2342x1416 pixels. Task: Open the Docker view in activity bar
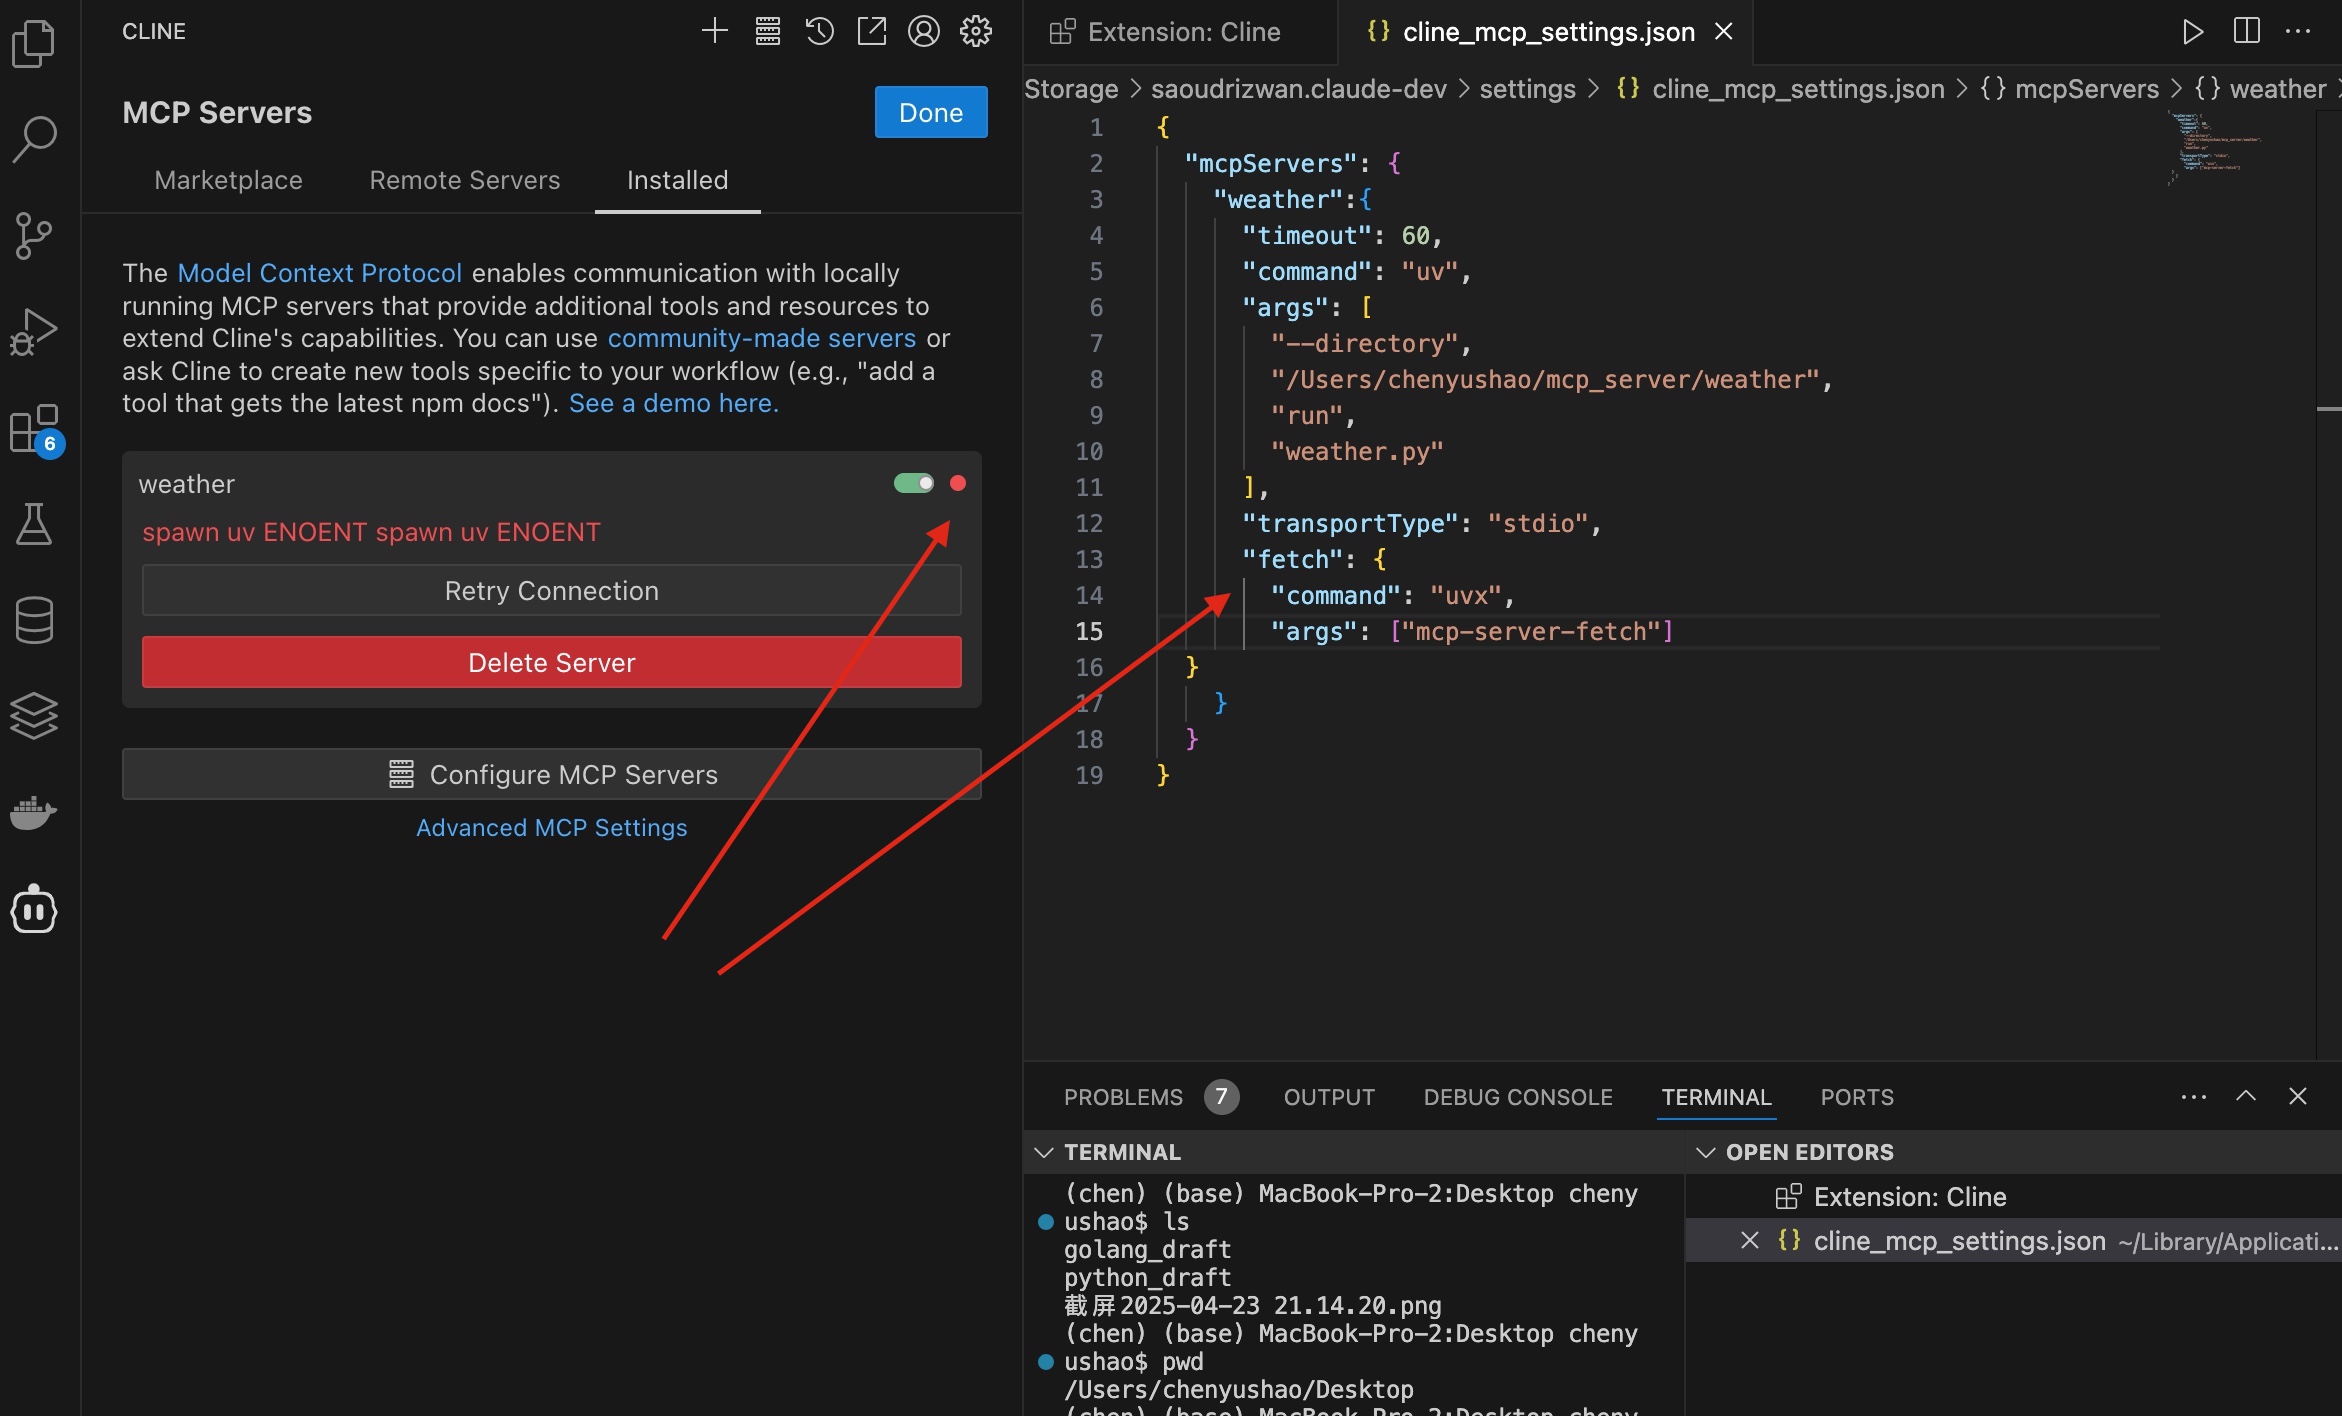click(x=34, y=812)
